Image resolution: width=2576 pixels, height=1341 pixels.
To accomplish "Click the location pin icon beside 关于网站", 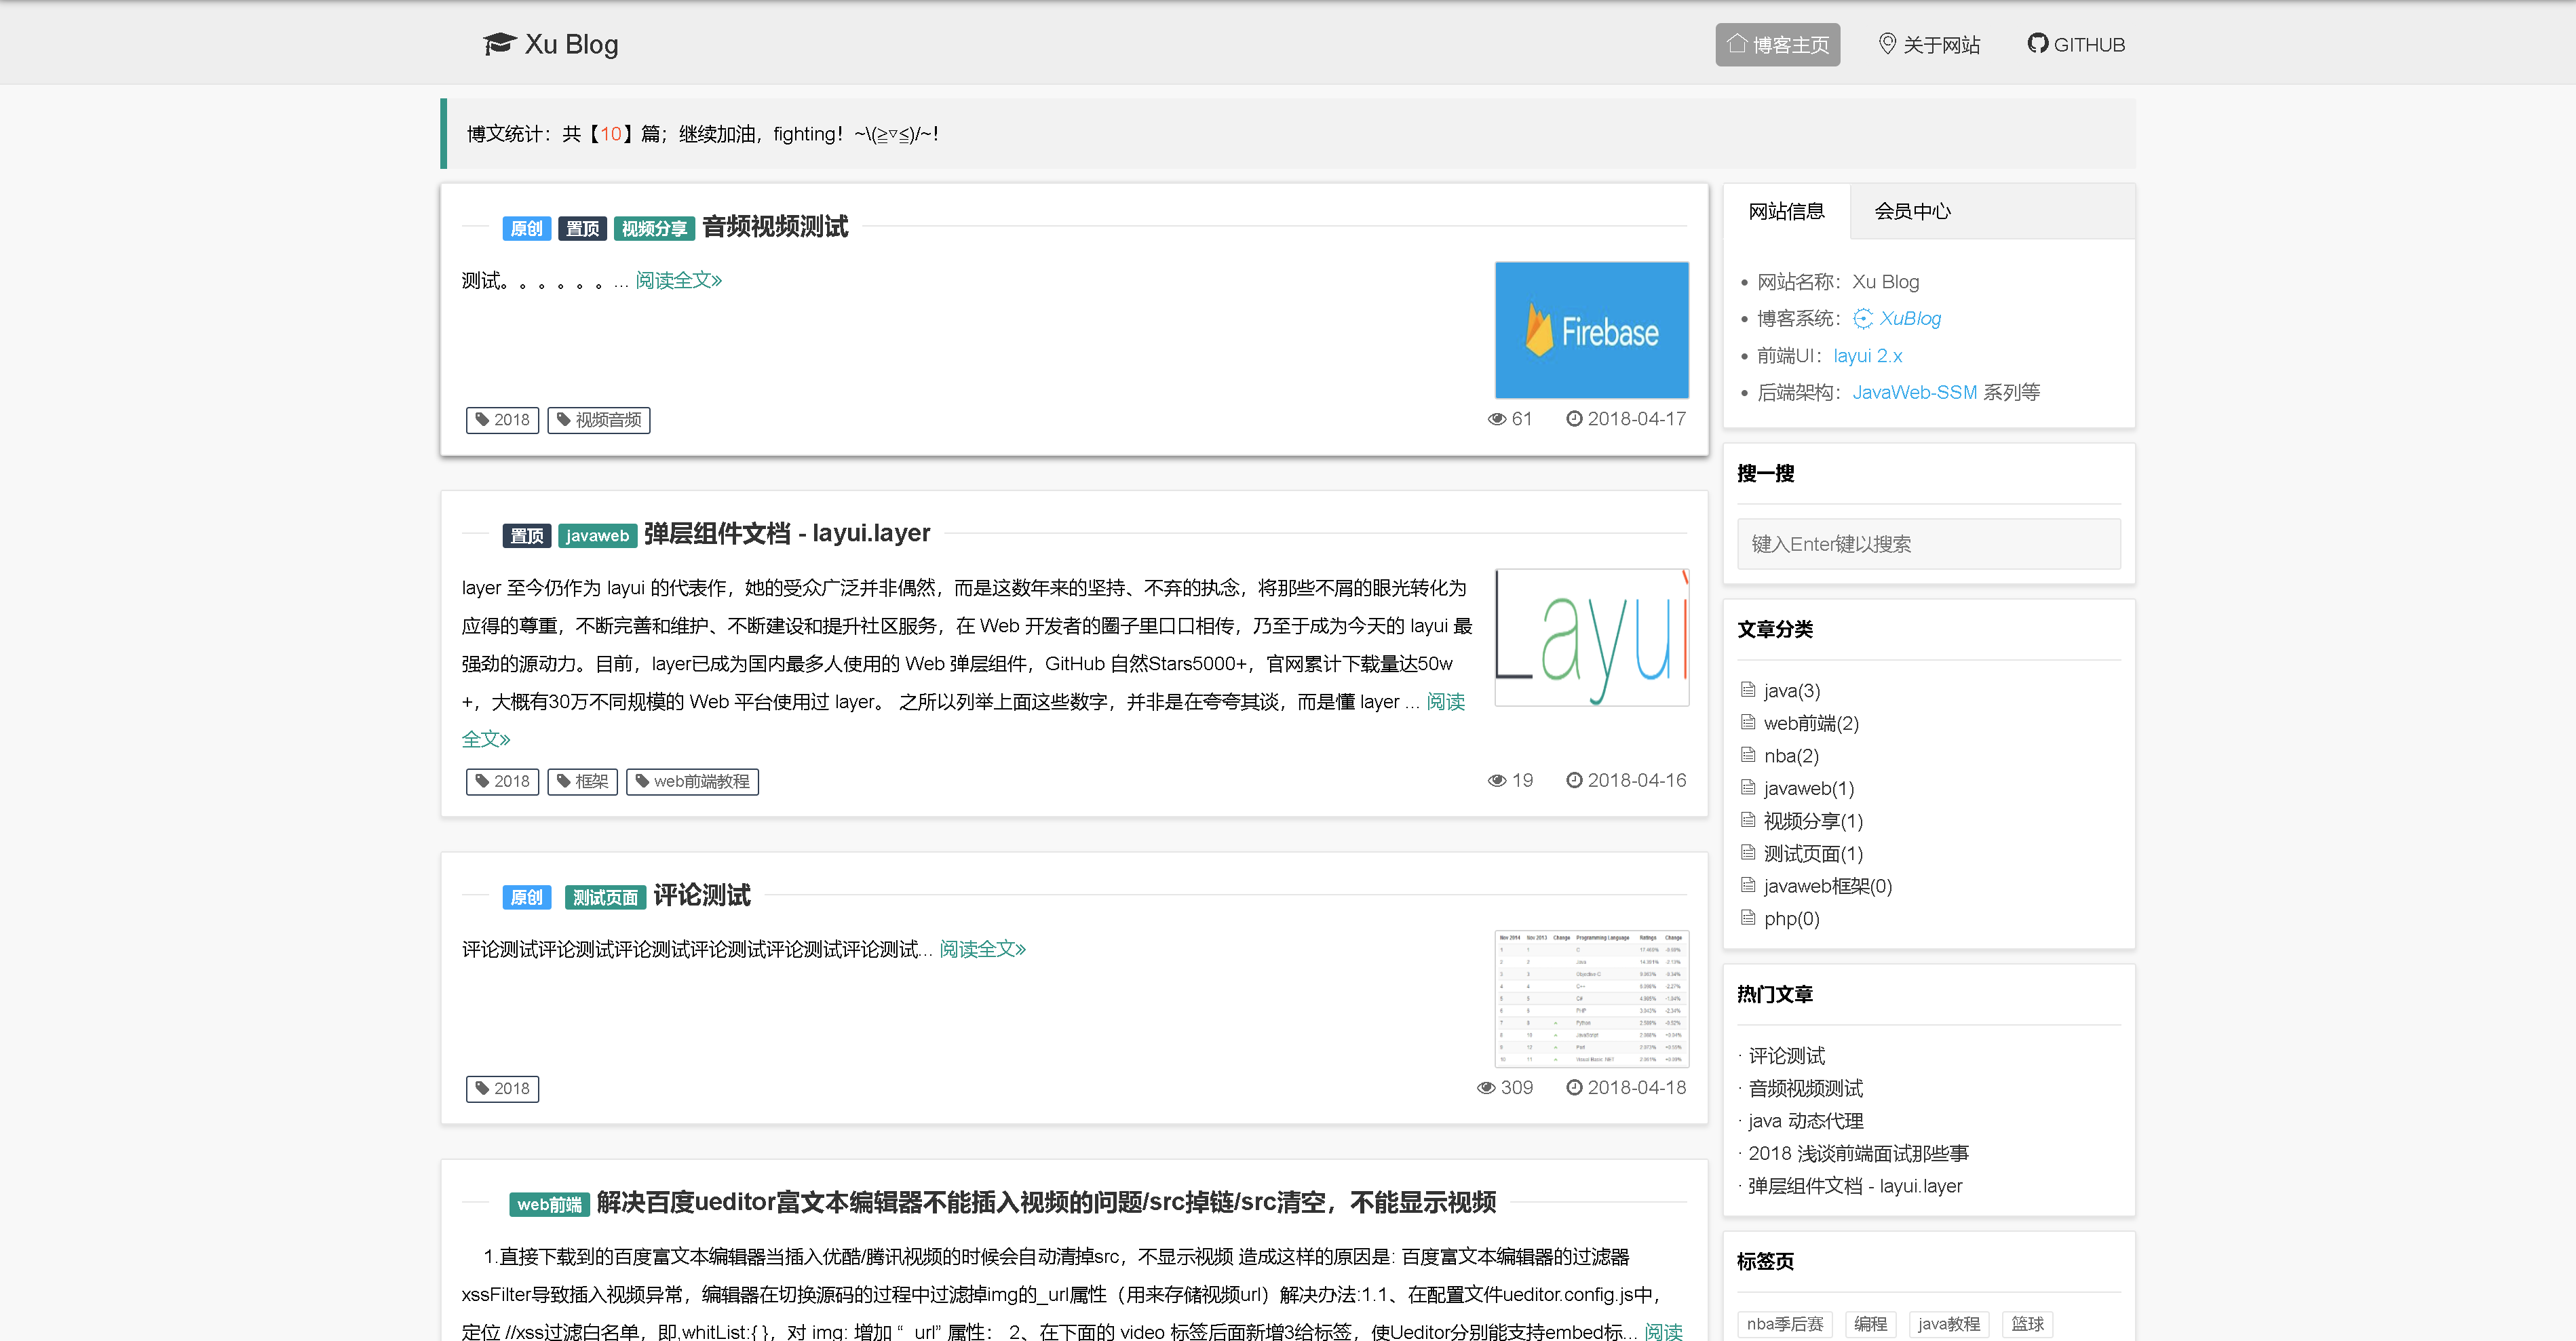I will 1887,44.
